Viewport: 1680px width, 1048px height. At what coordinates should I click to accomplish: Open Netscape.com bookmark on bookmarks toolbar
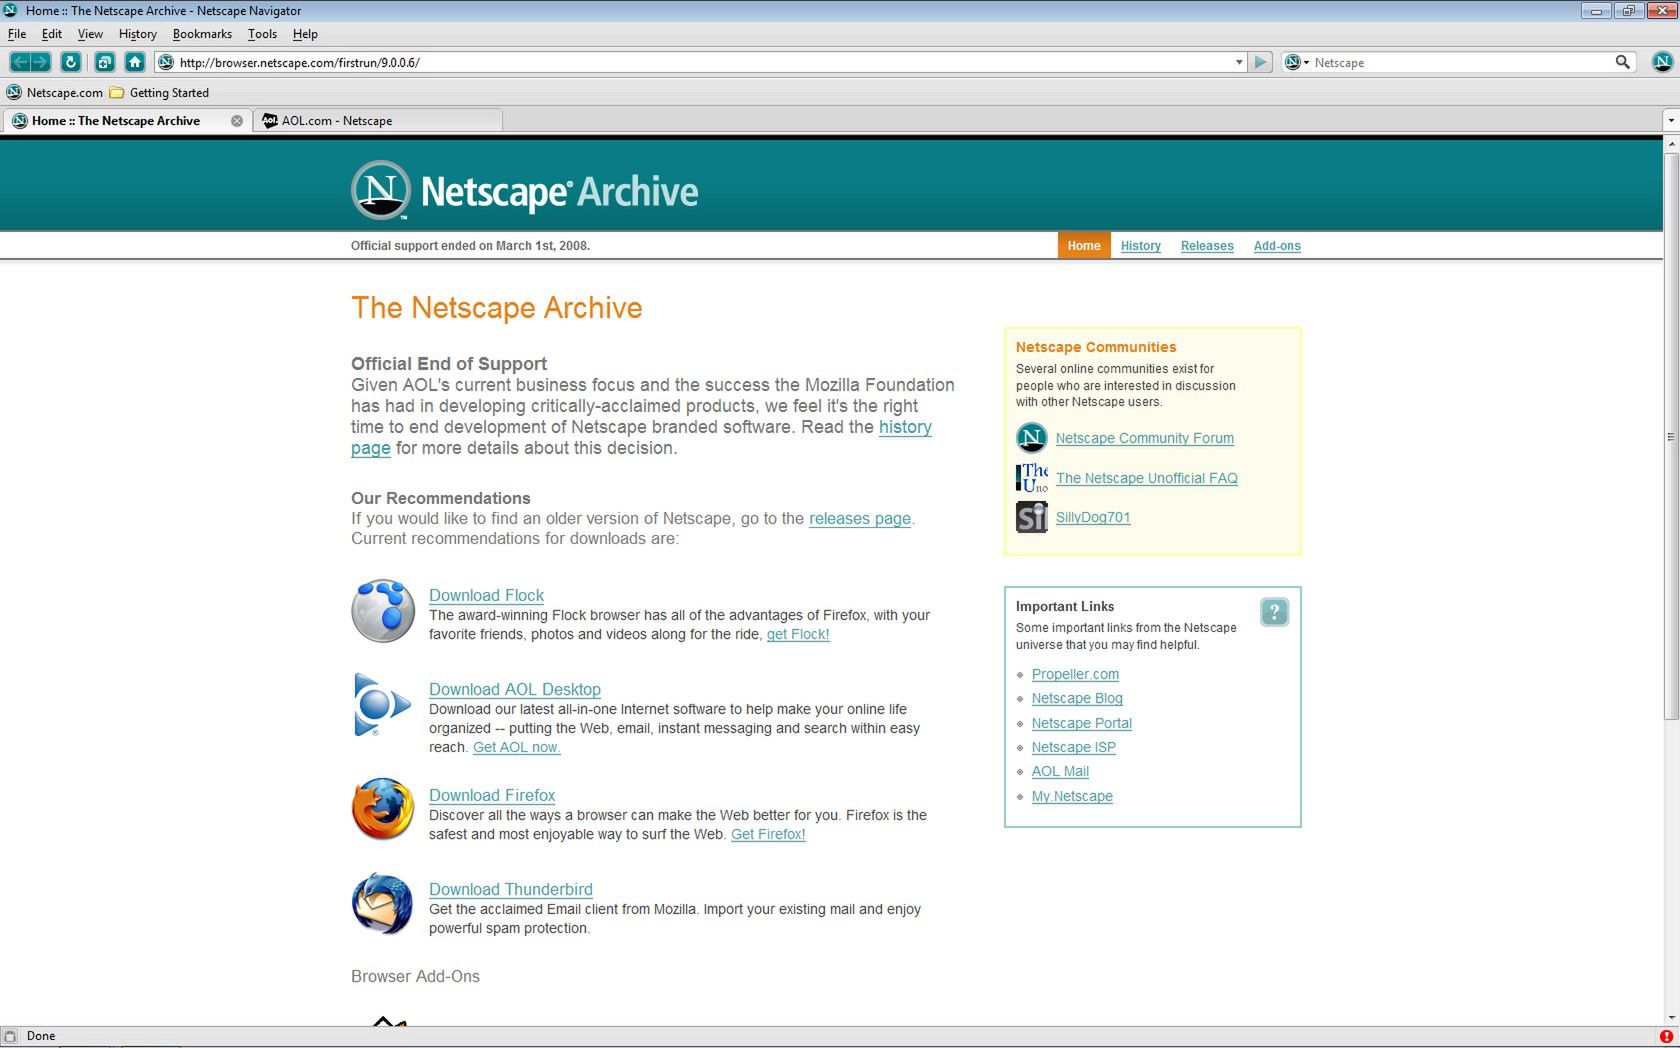[x=55, y=92]
